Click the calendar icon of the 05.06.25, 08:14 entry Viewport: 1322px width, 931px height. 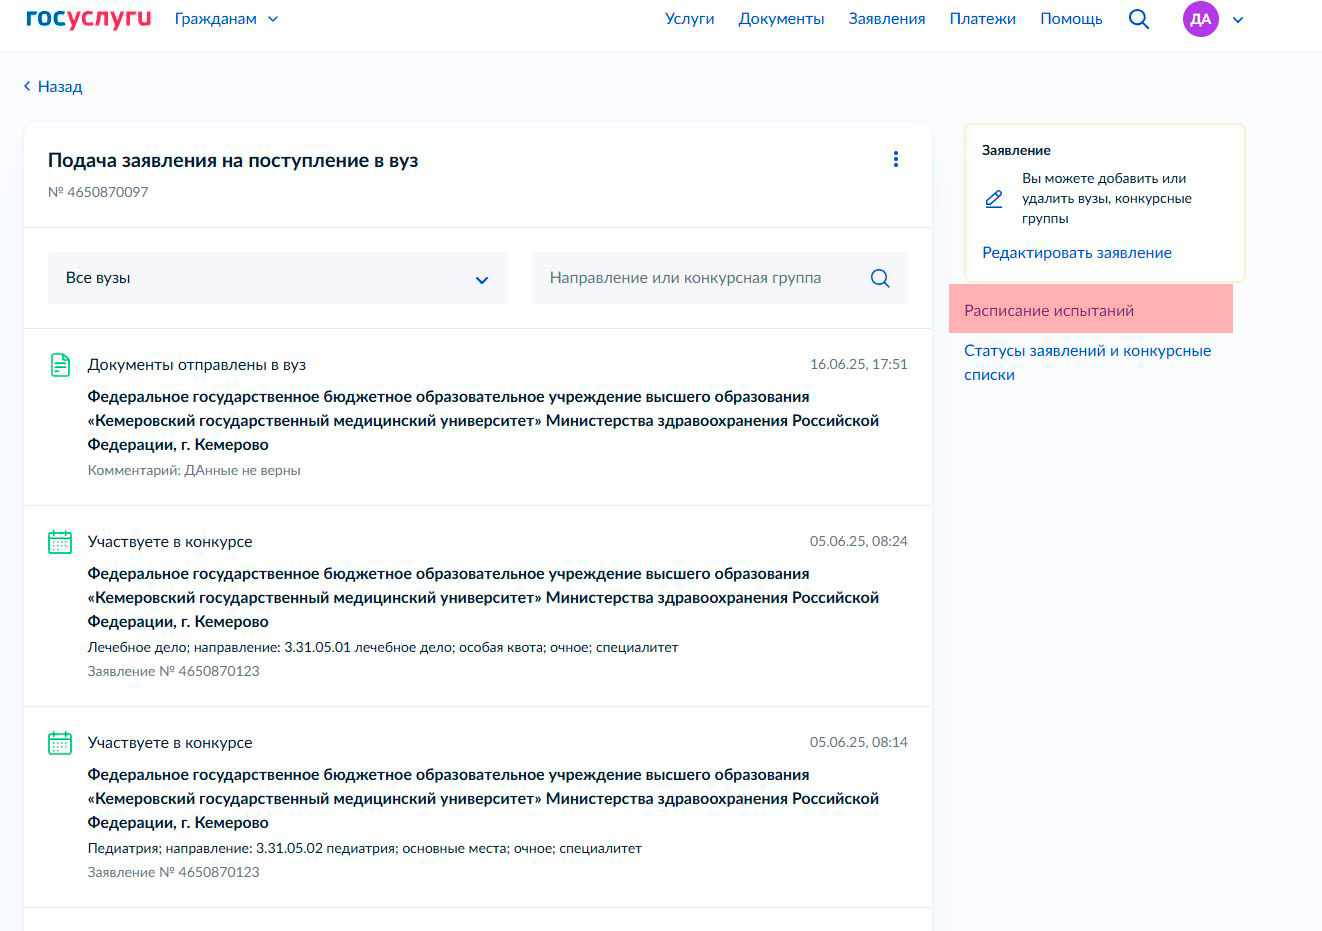[x=60, y=743]
